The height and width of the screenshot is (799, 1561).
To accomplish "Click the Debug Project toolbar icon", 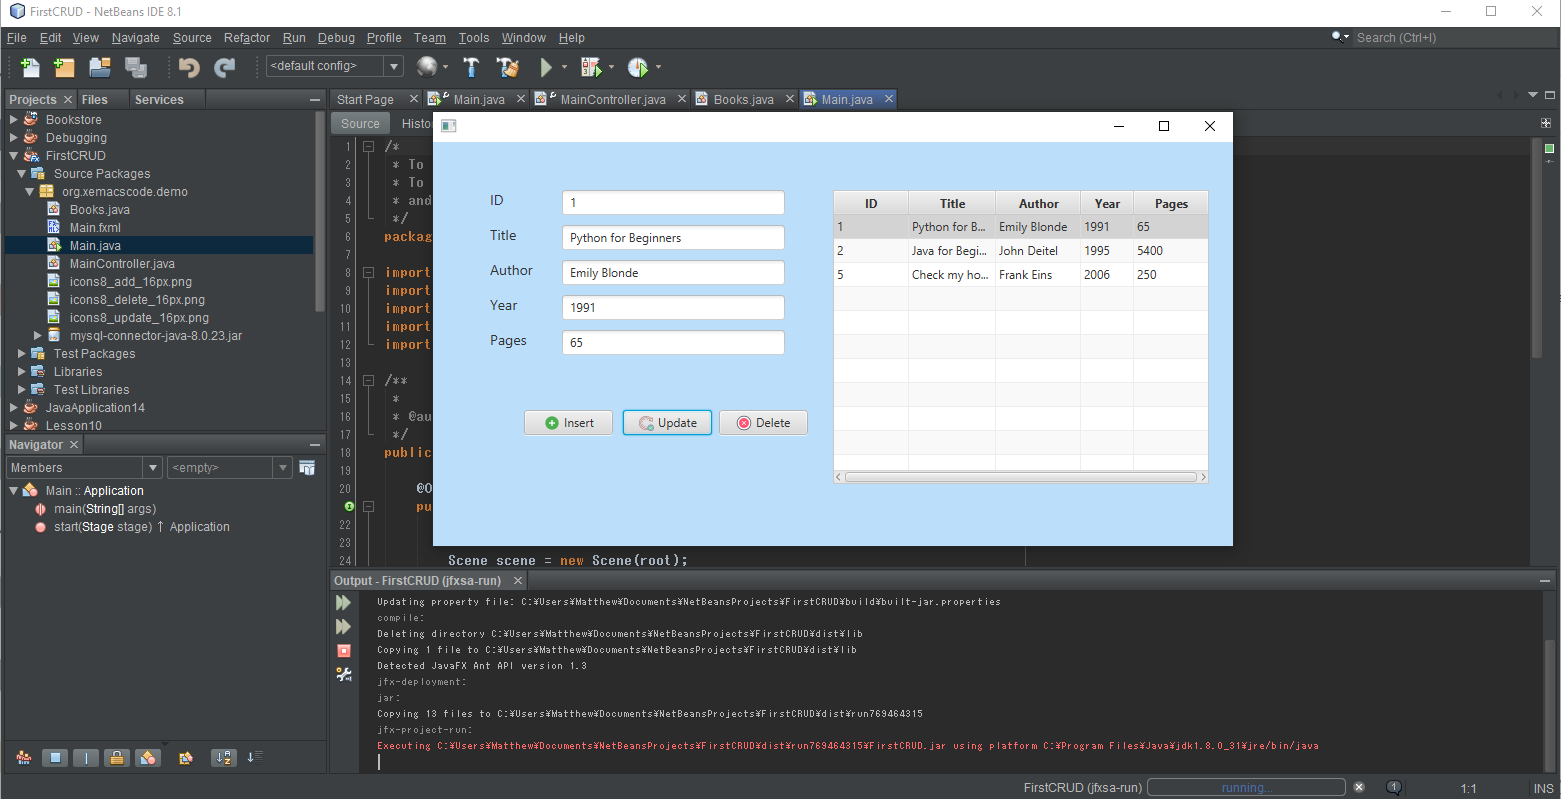I will pos(592,67).
